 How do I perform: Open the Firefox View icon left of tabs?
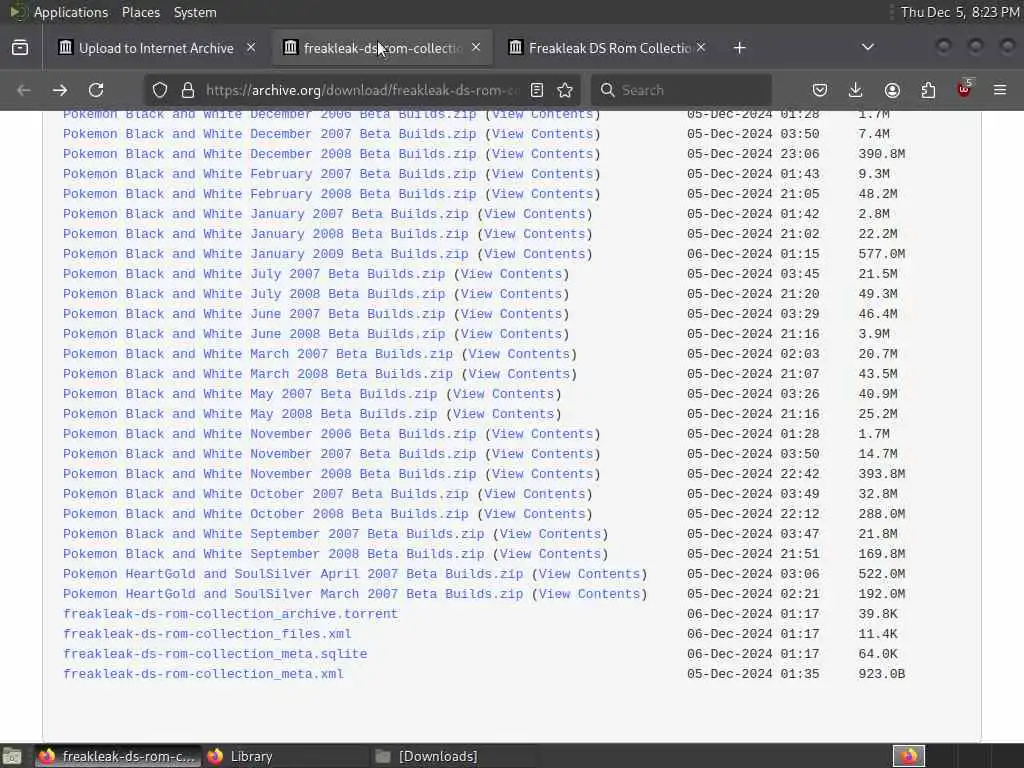click(x=20, y=48)
